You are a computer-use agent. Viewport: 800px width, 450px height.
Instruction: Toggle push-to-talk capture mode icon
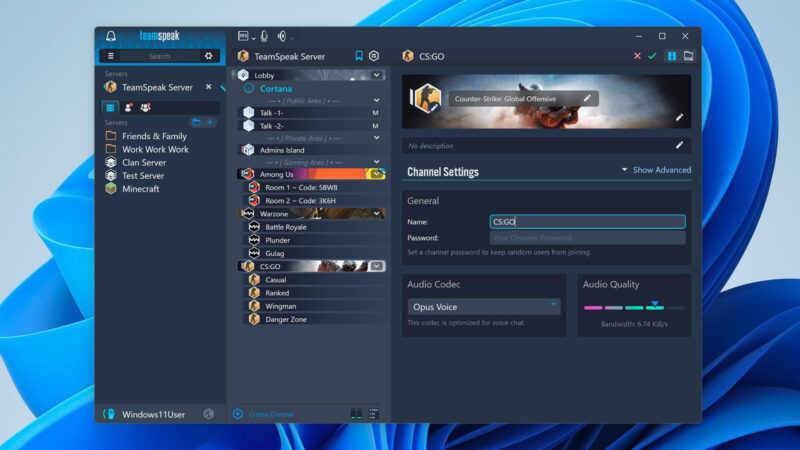[243, 36]
